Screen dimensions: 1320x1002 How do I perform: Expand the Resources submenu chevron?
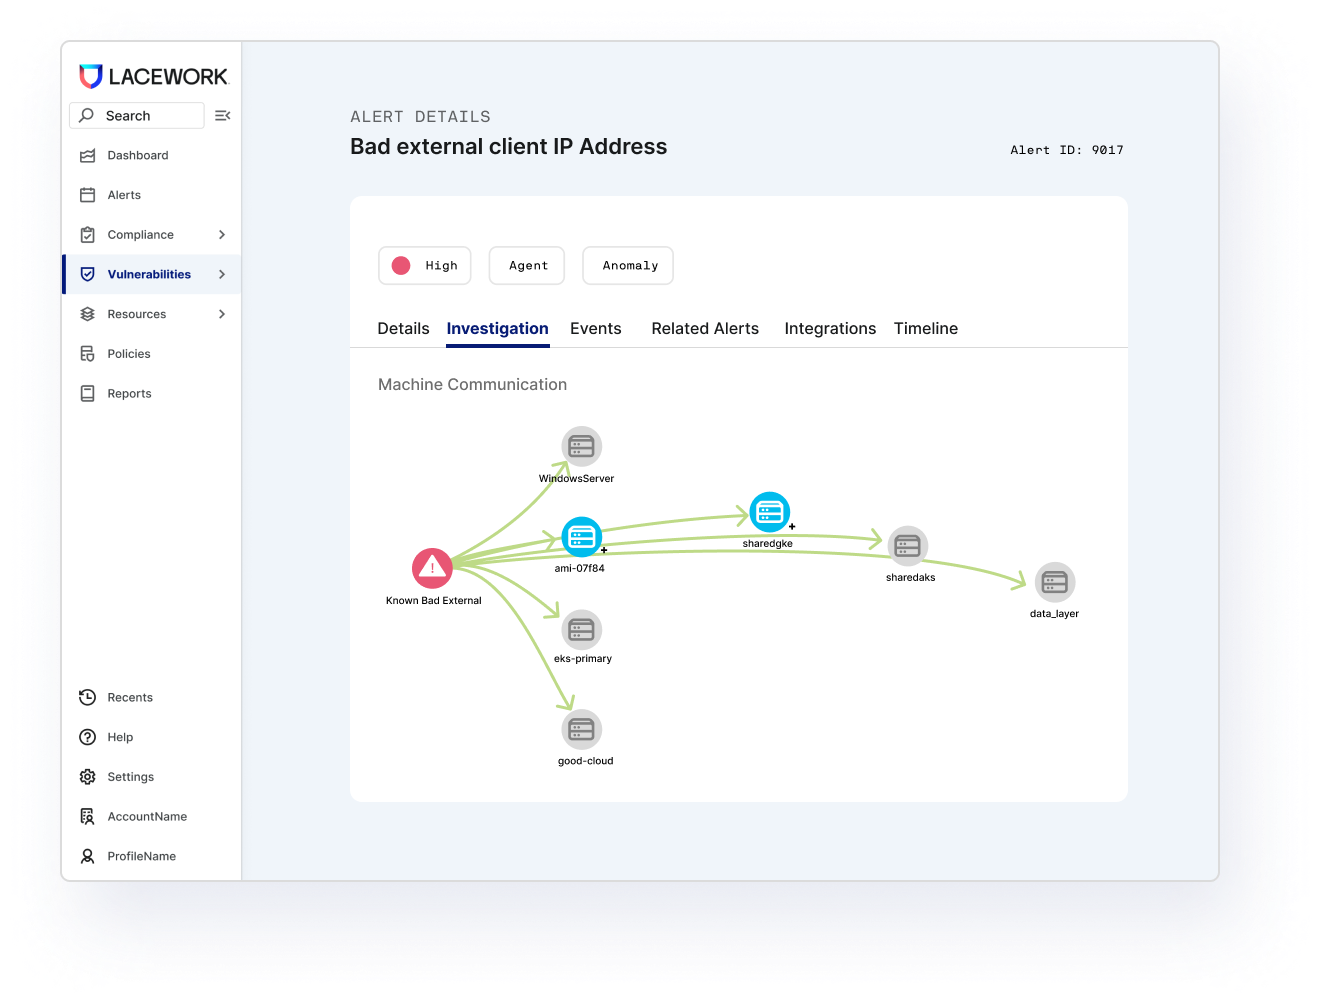[222, 314]
